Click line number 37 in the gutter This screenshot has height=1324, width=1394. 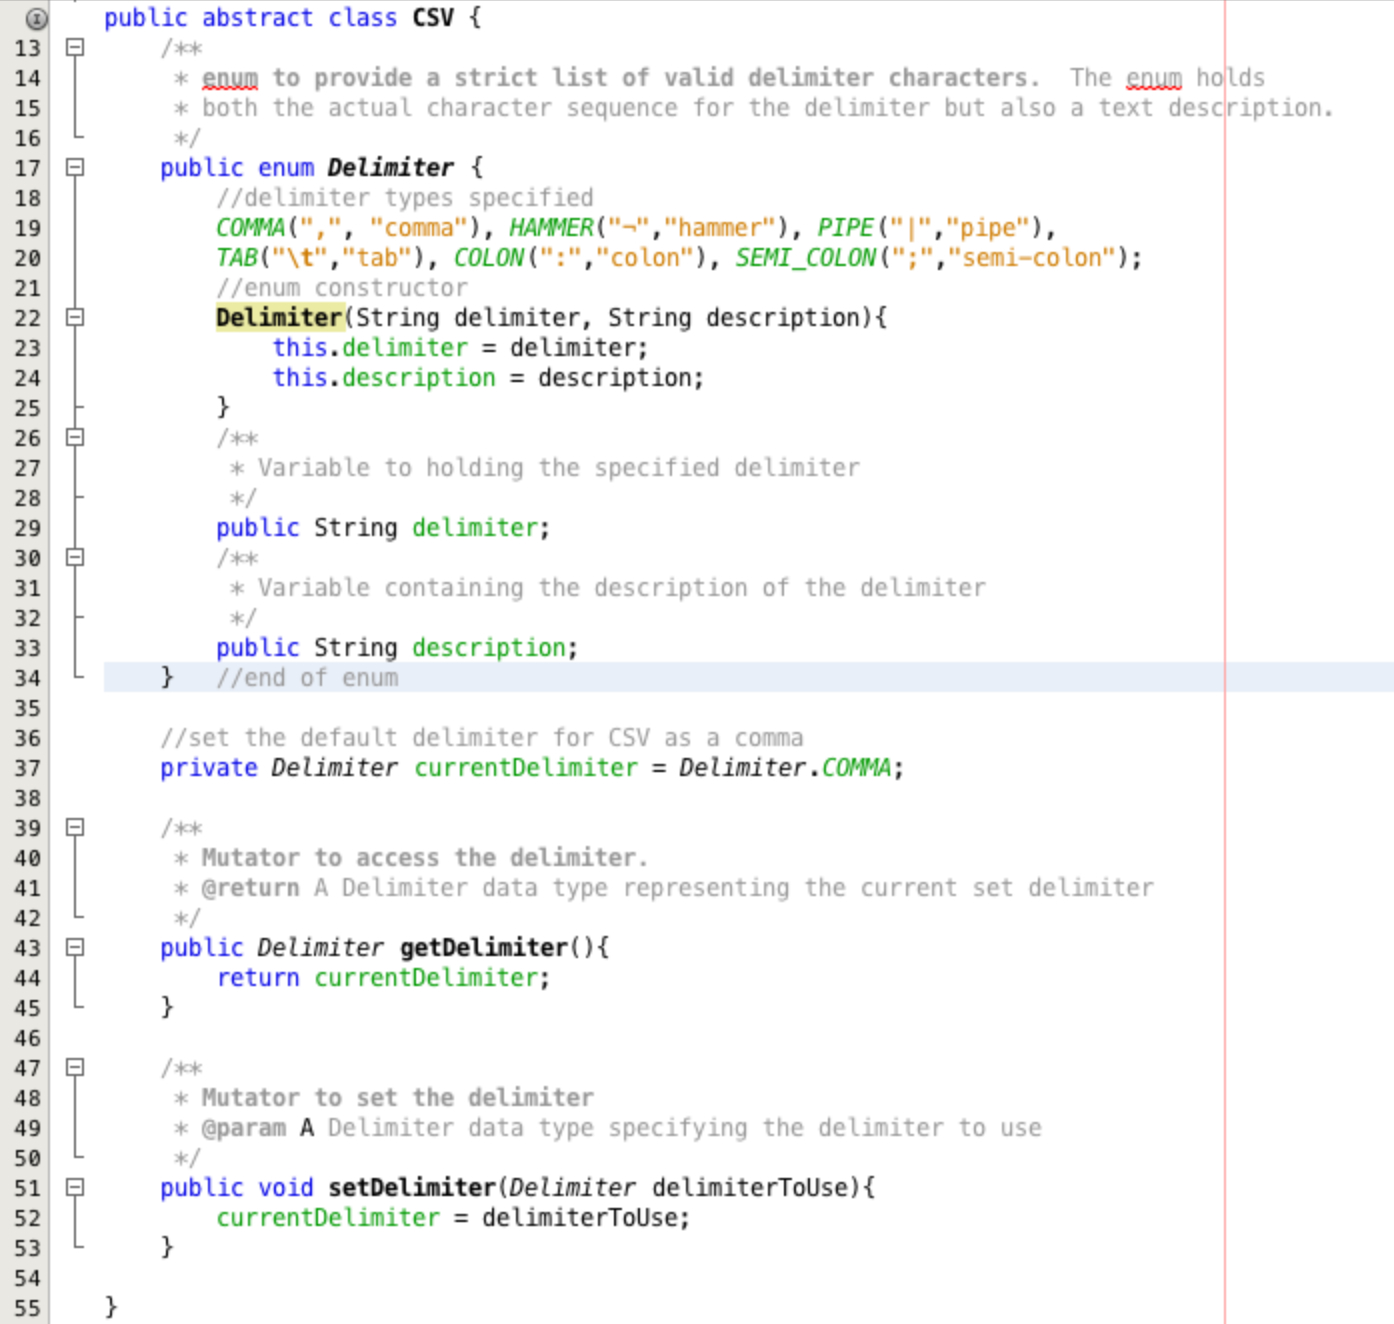28,768
